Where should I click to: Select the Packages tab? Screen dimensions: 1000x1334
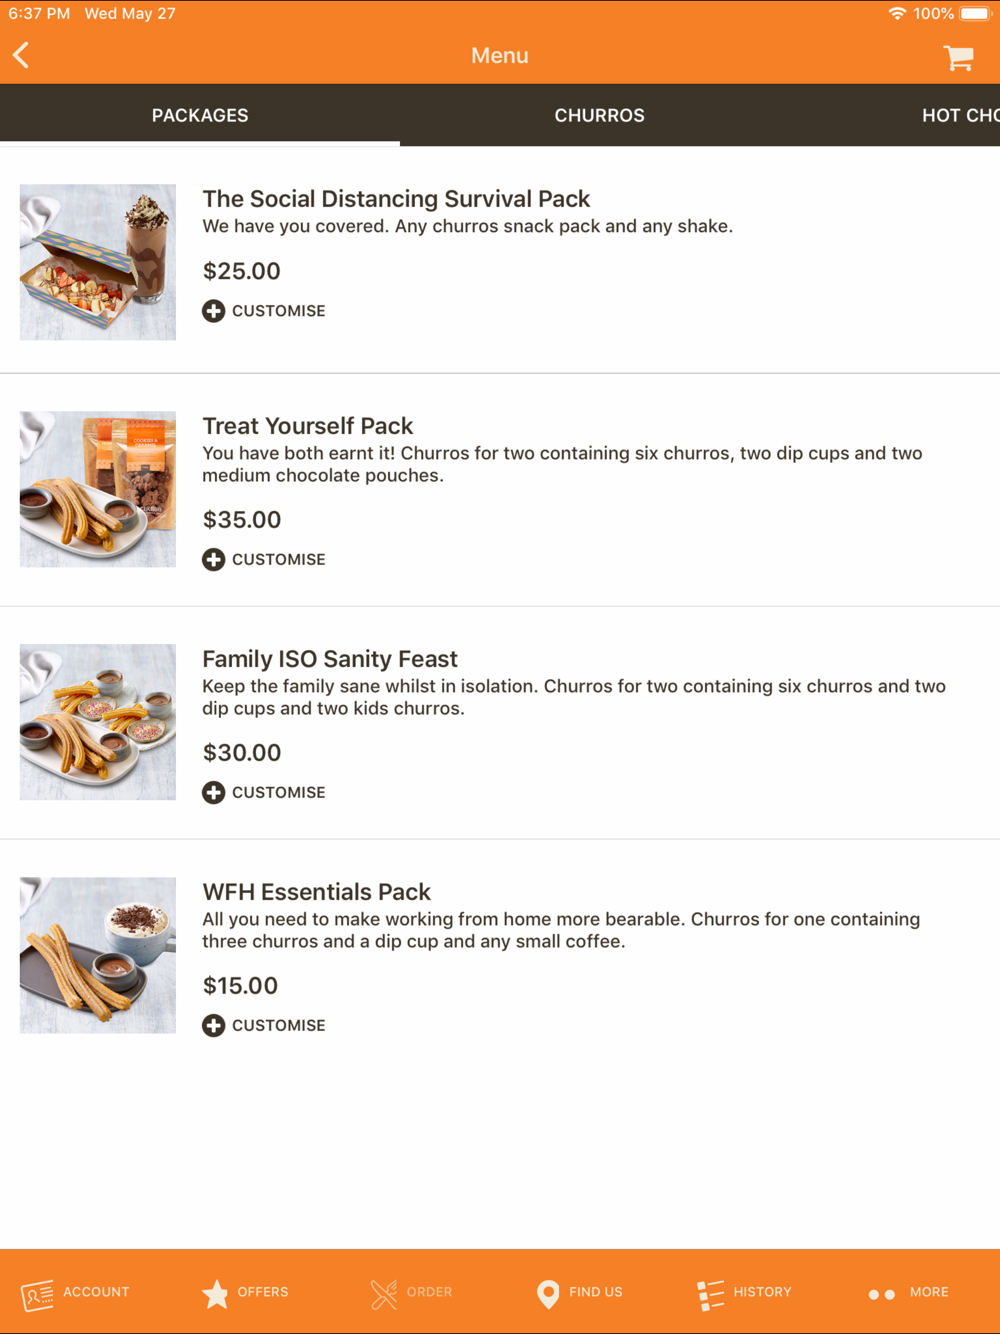(x=200, y=115)
